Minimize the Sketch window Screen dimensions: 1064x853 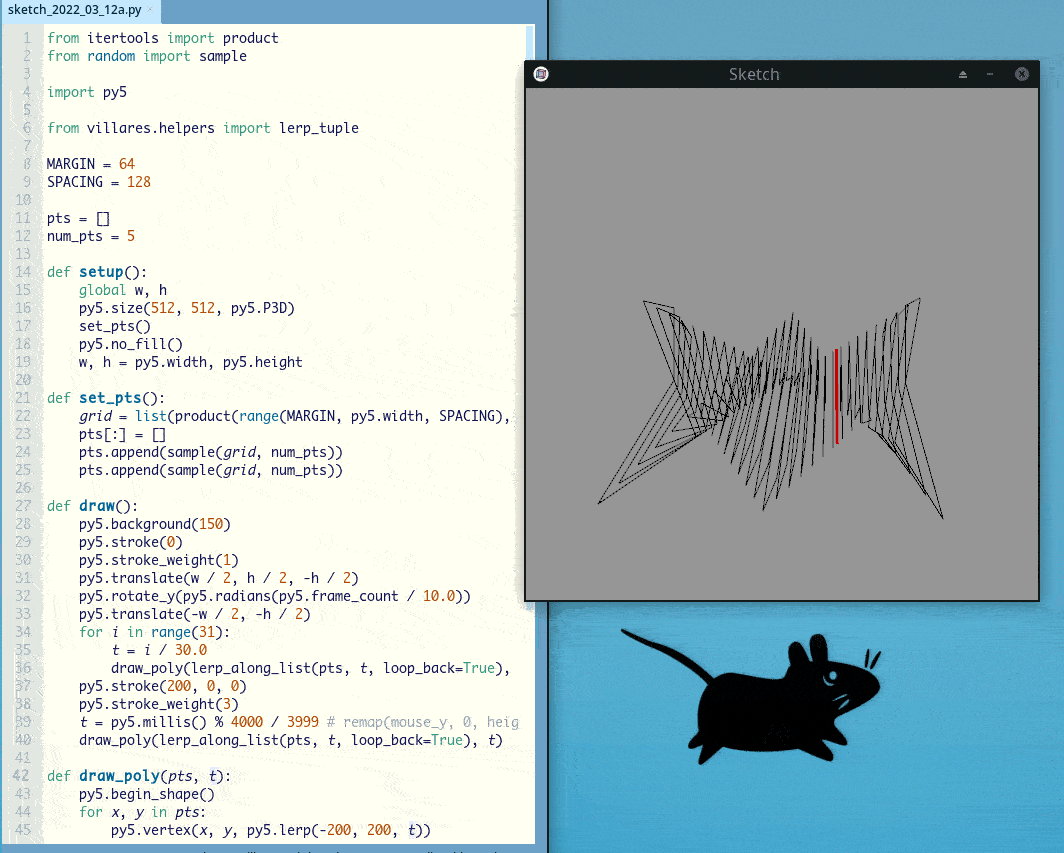(x=990, y=74)
